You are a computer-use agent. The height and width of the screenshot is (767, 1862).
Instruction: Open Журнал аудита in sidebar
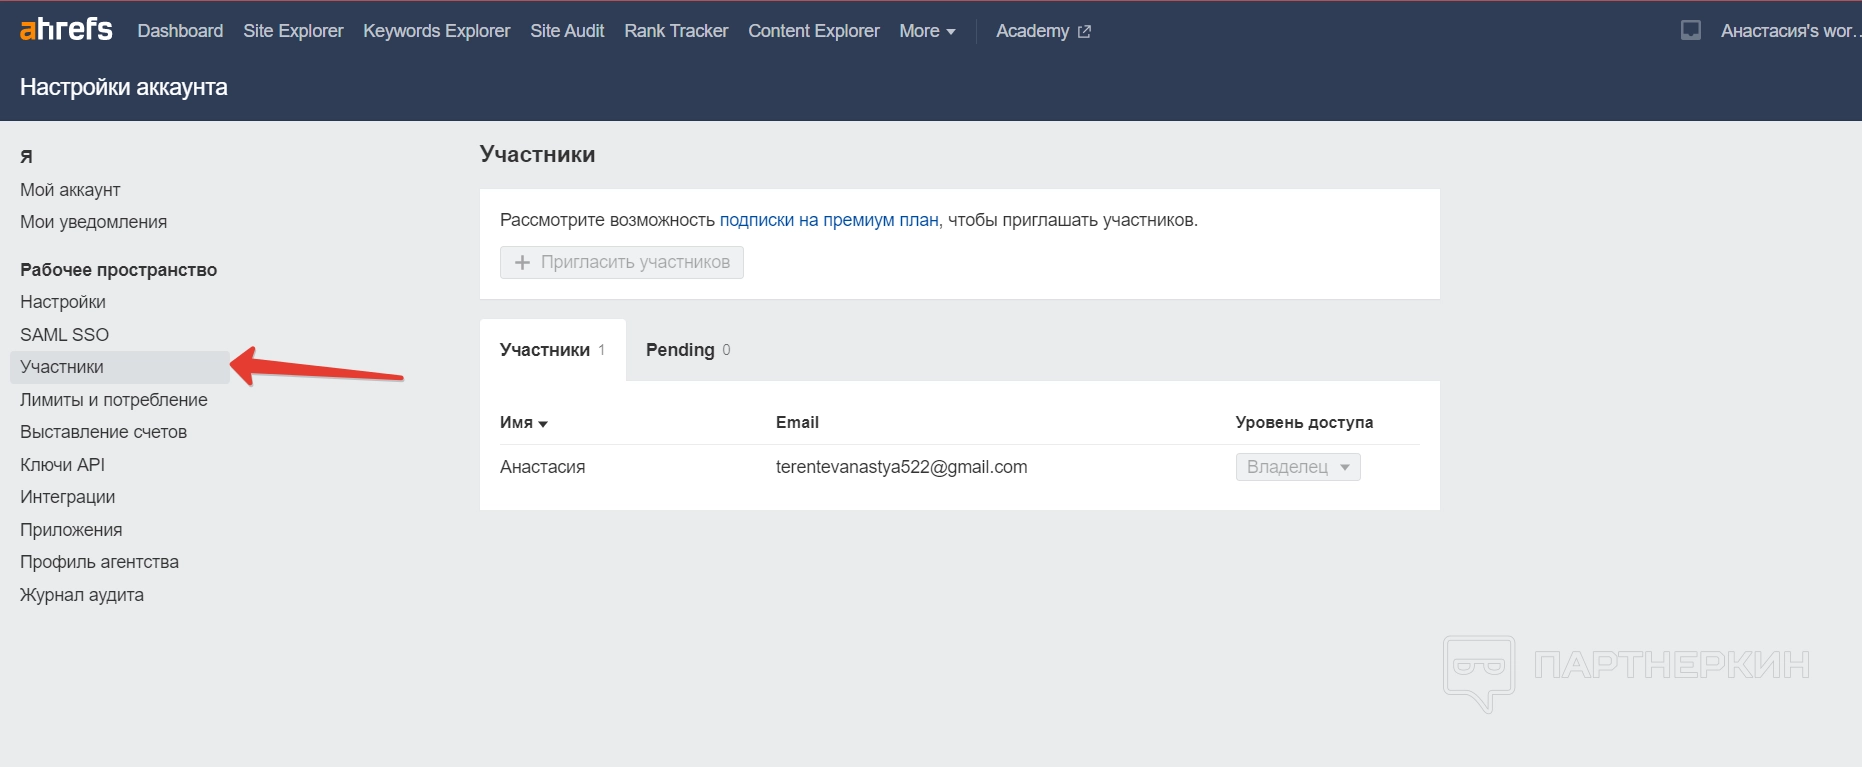pos(82,595)
